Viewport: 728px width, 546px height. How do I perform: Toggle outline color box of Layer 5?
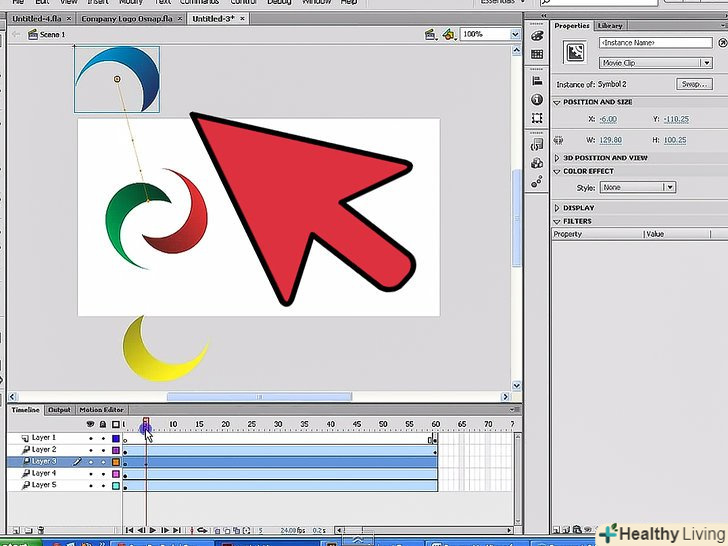click(116, 485)
